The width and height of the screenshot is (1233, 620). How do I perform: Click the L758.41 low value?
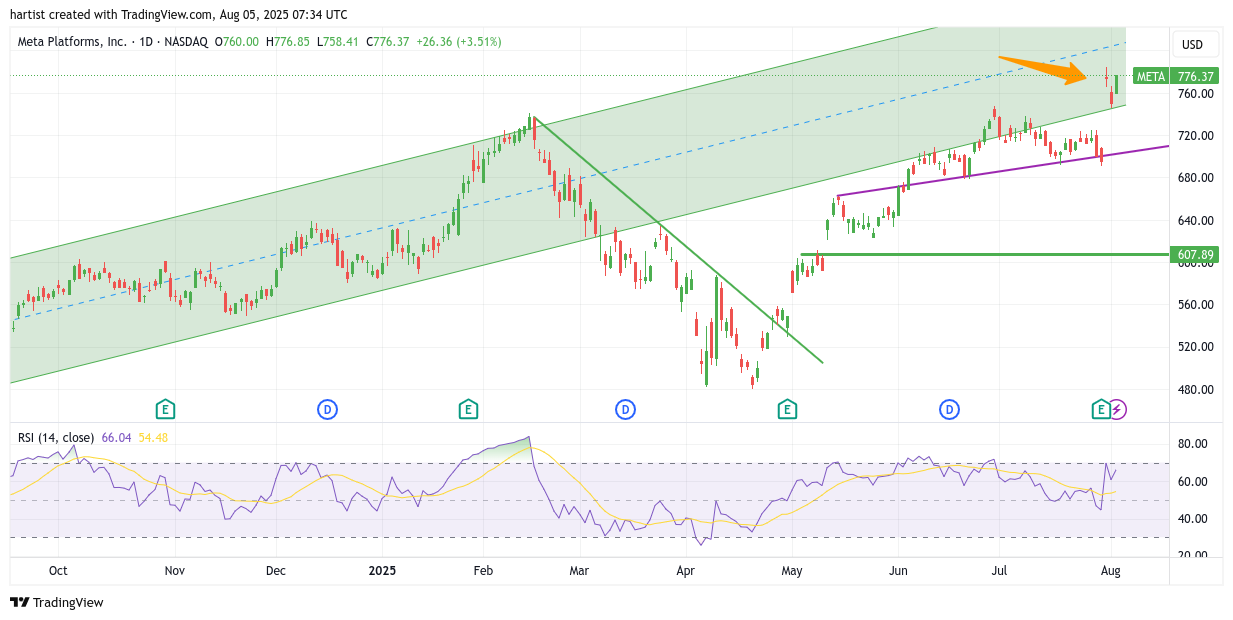(x=338, y=42)
